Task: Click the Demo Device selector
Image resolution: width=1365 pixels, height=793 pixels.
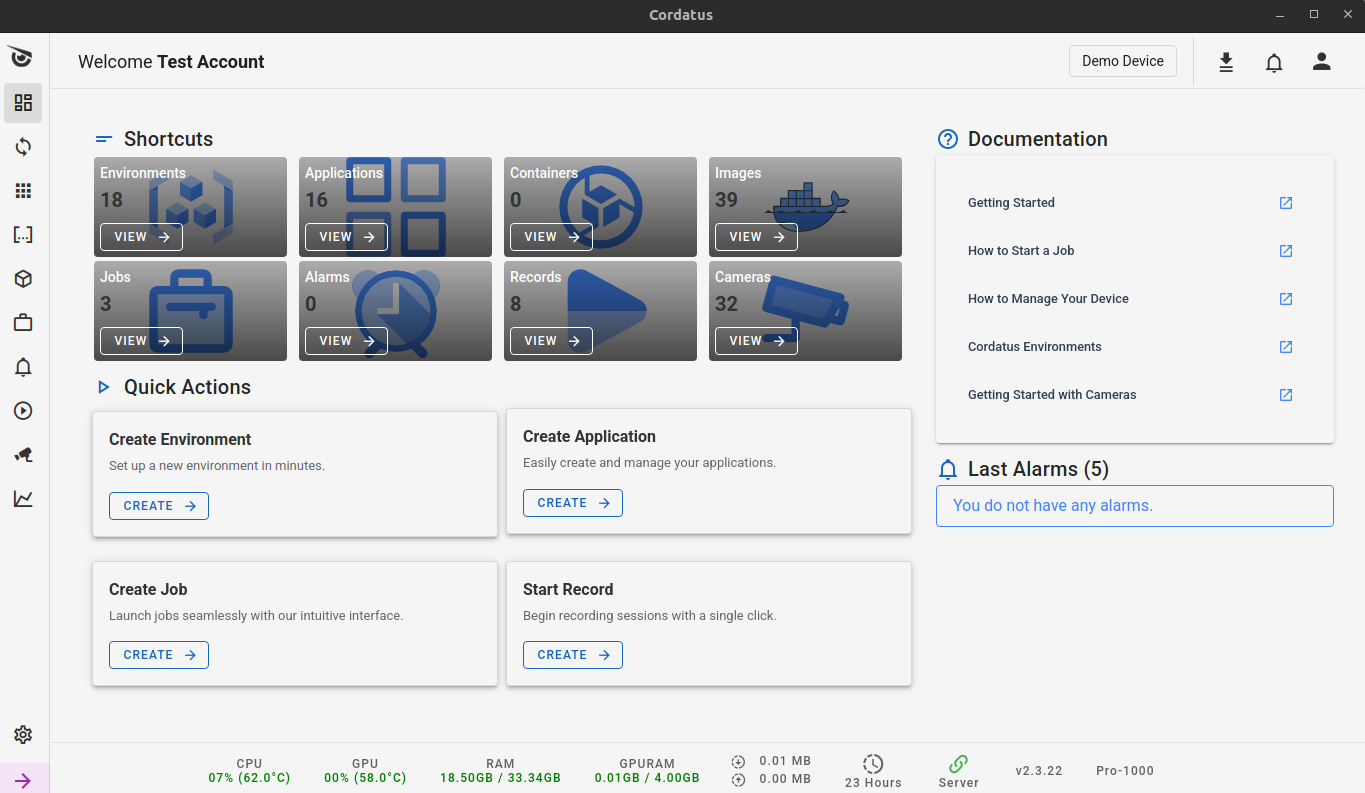Action: [x=1122, y=61]
